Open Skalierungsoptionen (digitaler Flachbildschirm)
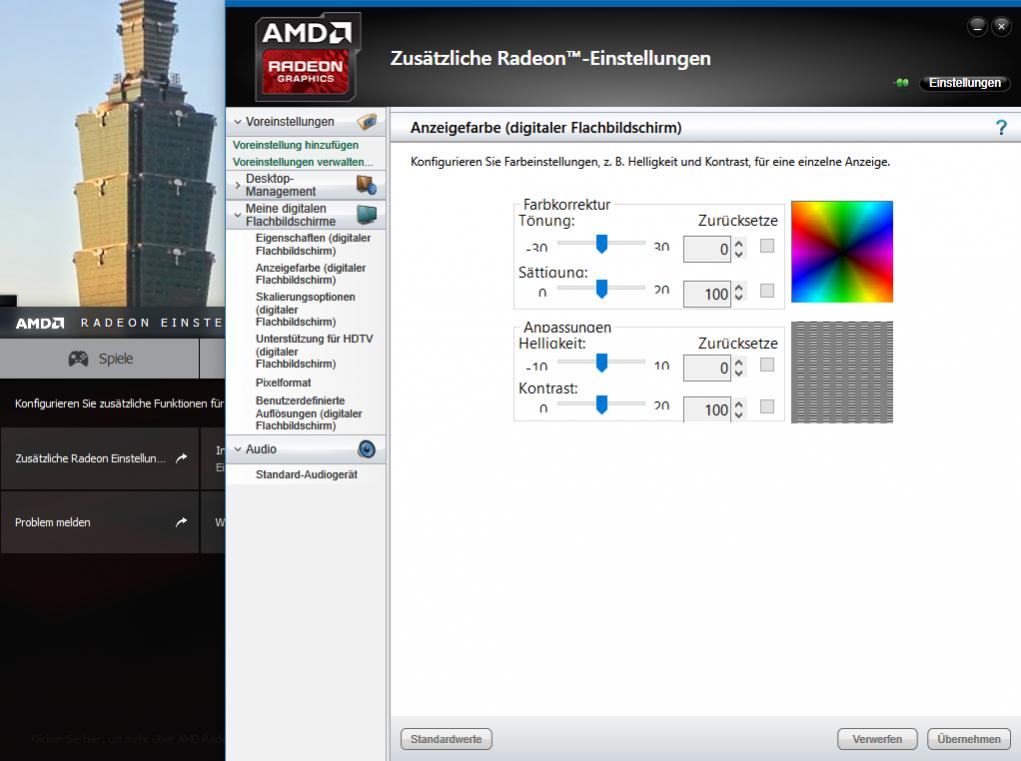 (x=305, y=309)
